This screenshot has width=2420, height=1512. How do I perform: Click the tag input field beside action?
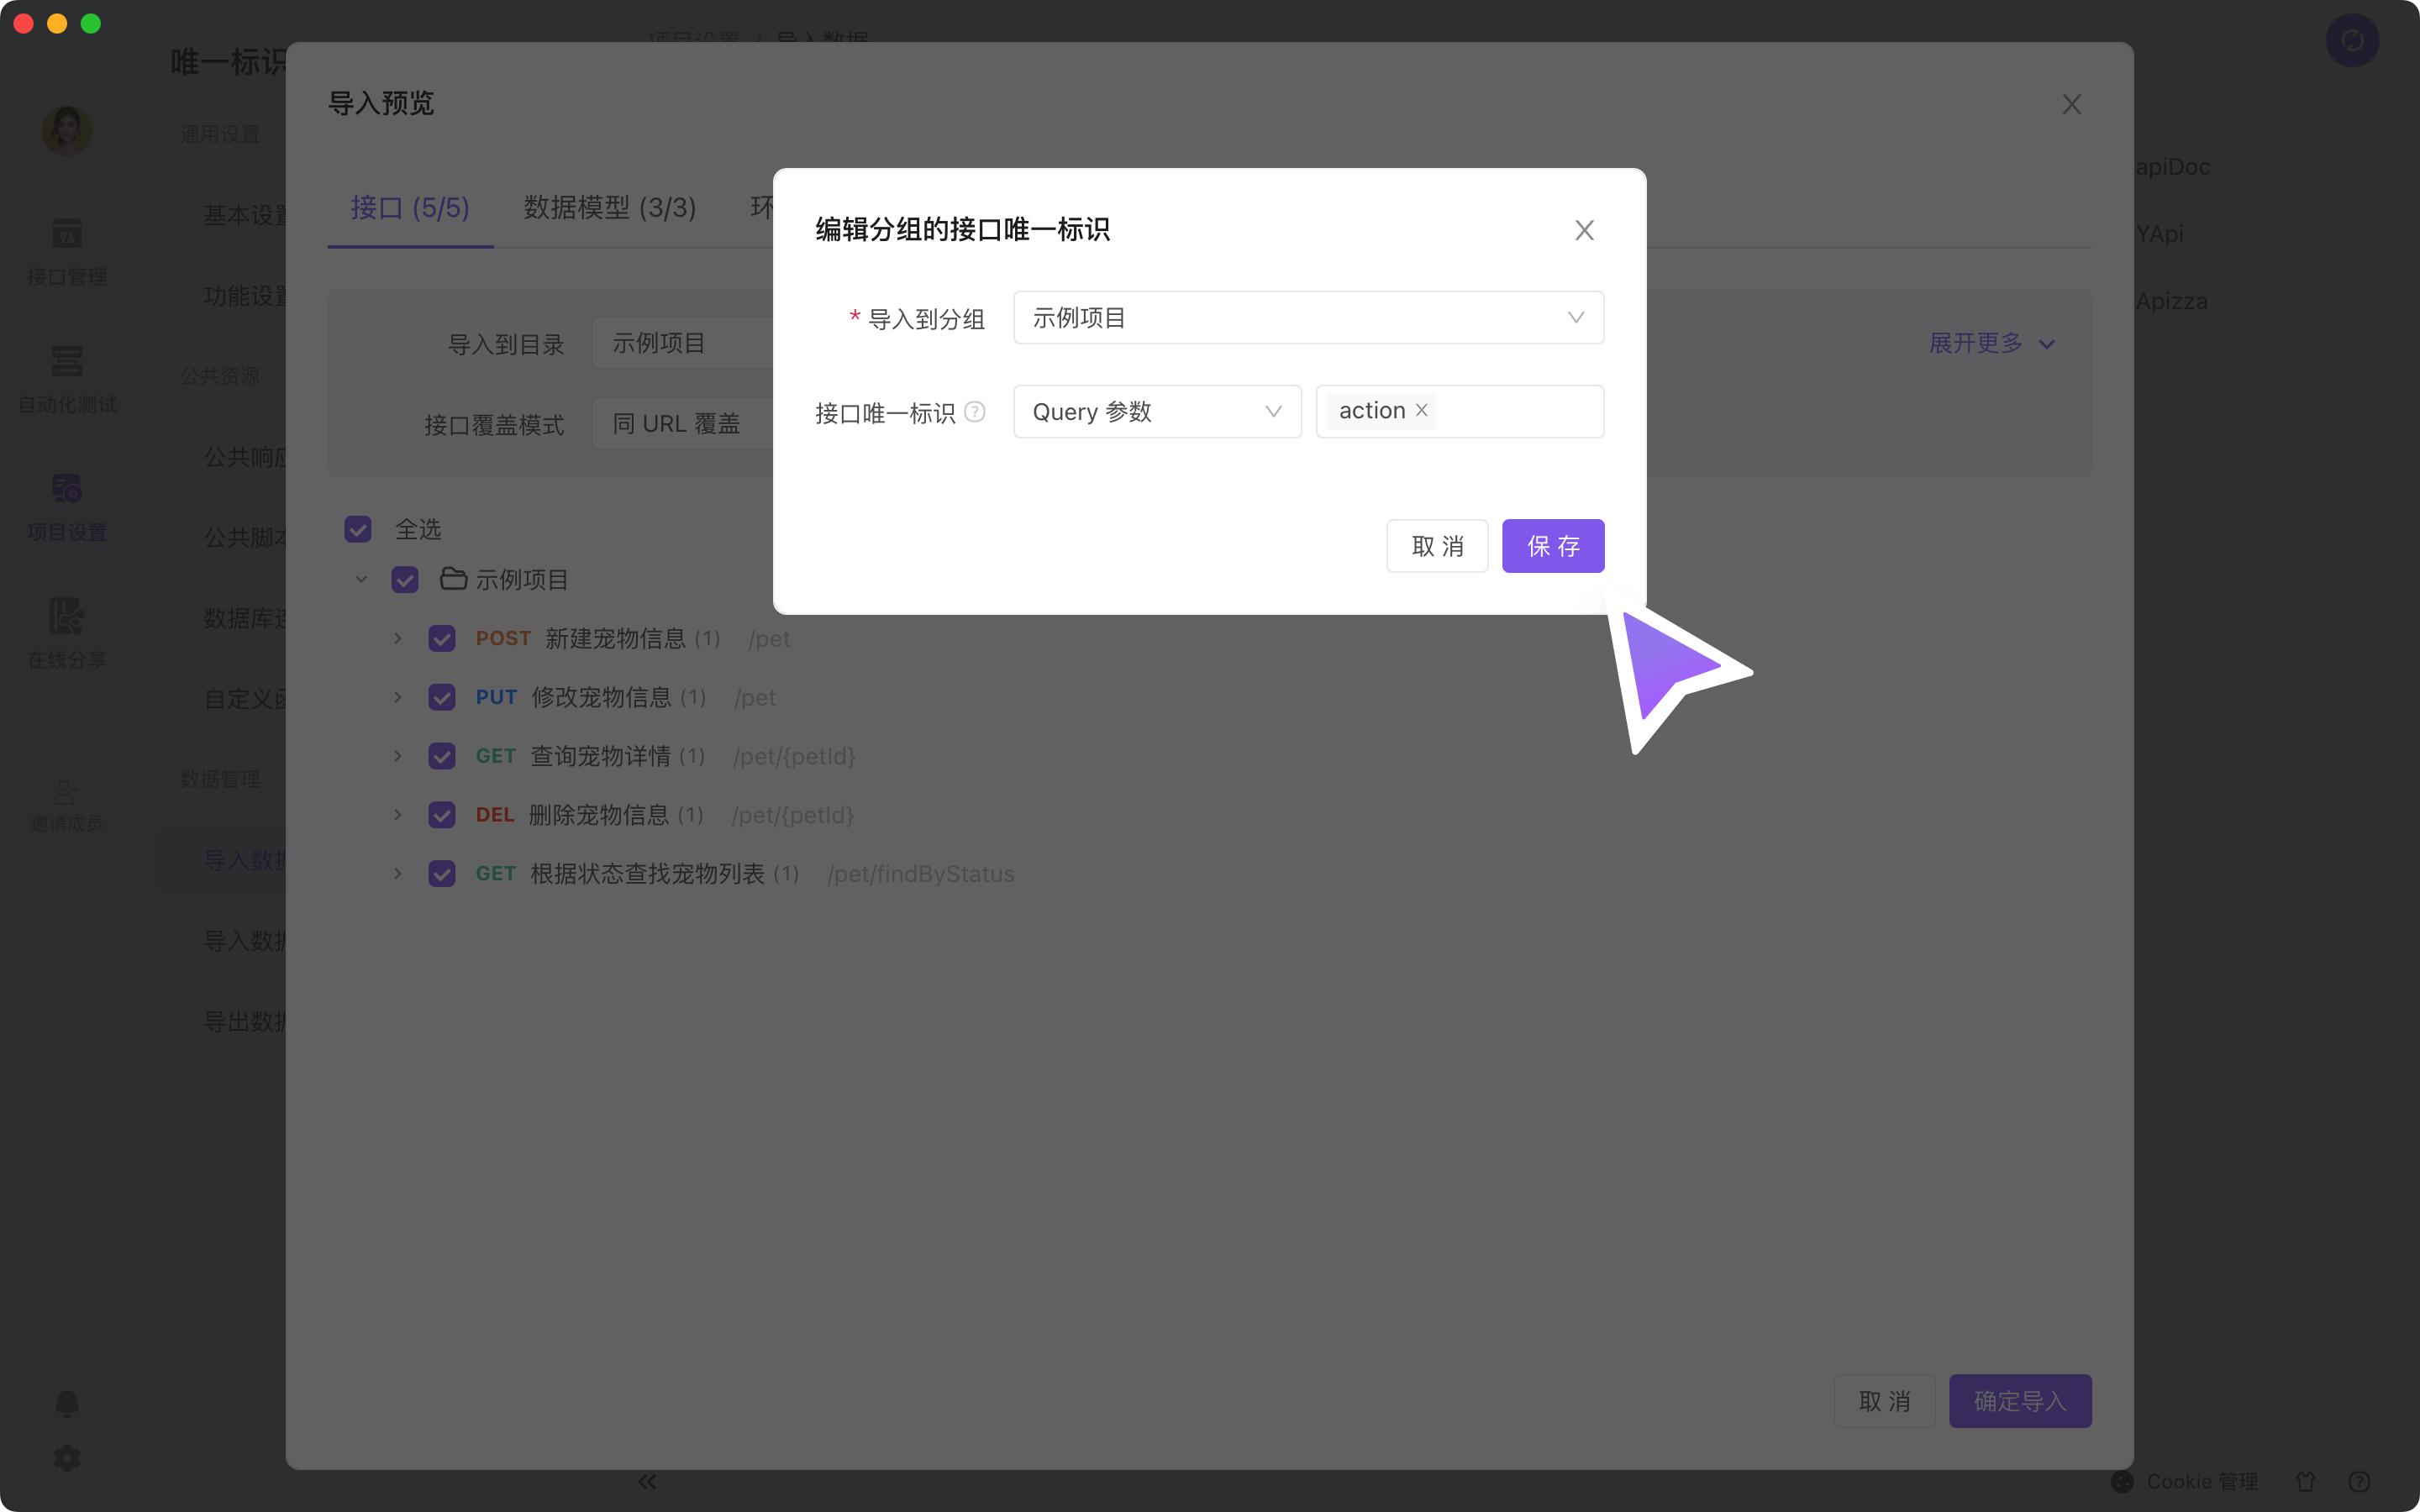coord(1520,412)
